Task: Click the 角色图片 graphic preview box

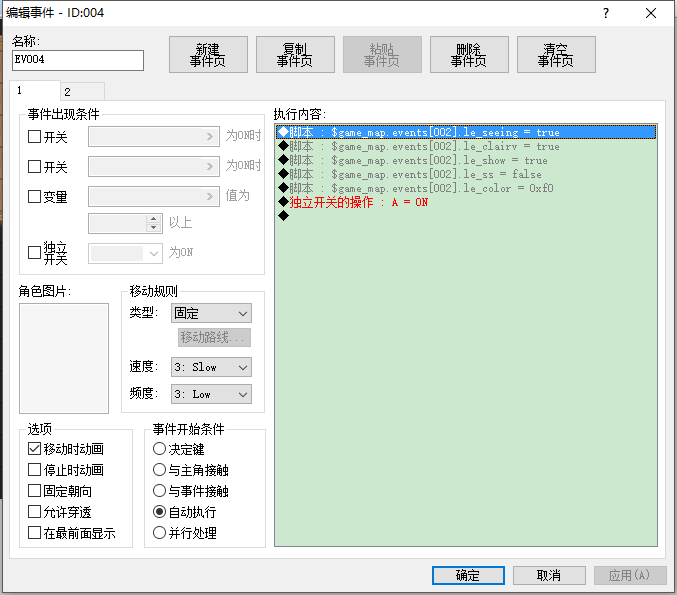Action: click(x=64, y=358)
